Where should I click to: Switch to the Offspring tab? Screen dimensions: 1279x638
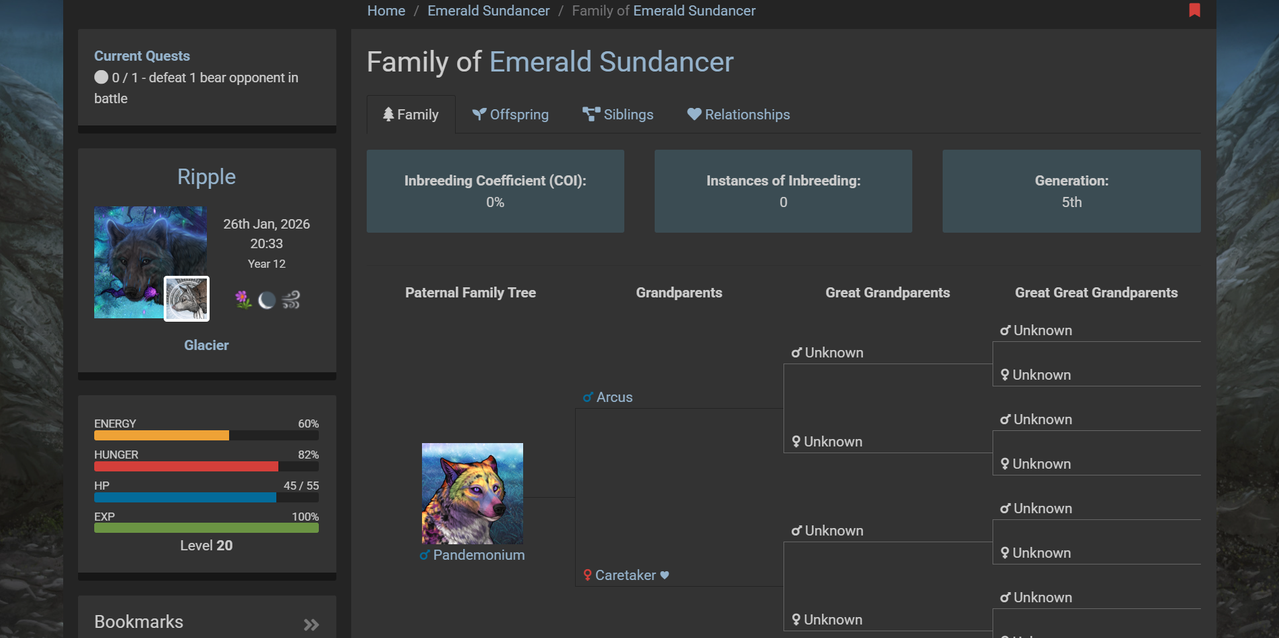511,114
